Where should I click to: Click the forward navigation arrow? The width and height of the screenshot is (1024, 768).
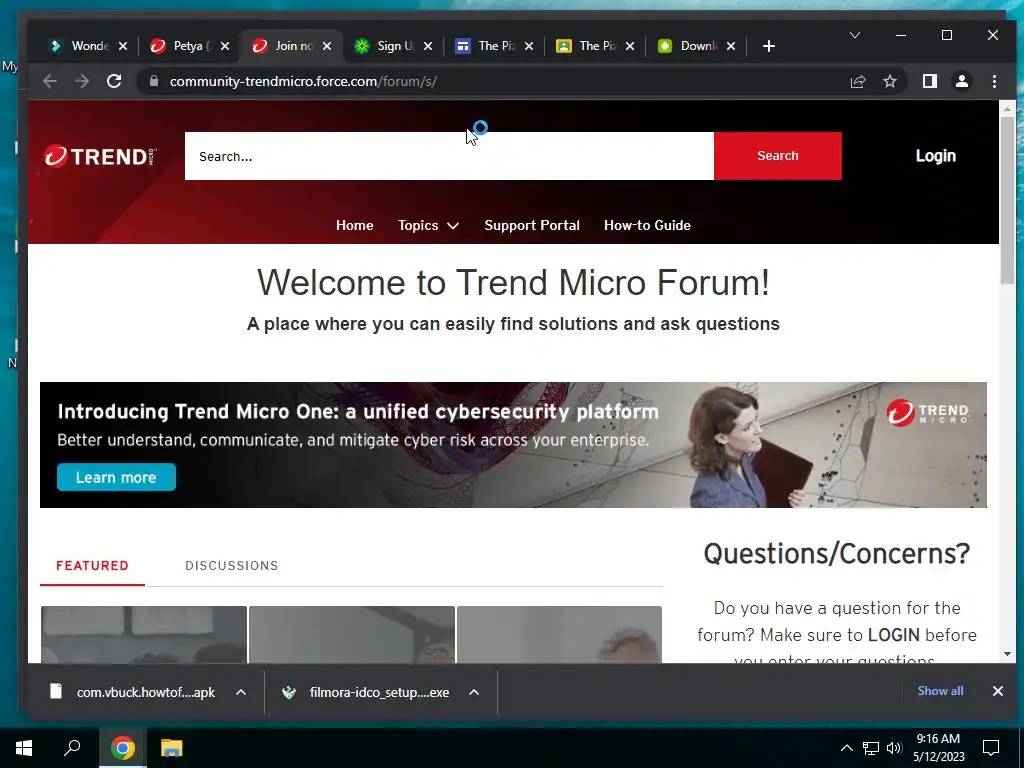(x=82, y=81)
